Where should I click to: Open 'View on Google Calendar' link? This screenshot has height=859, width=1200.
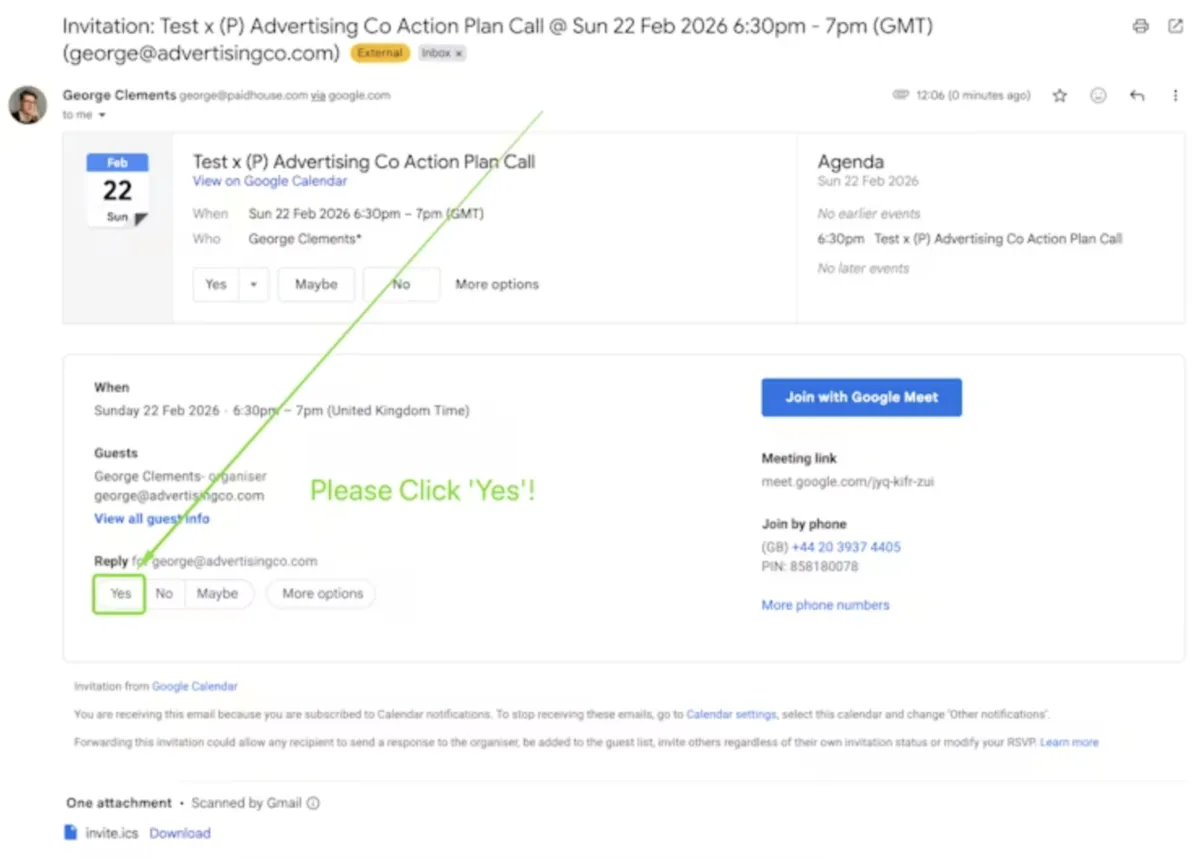point(270,182)
